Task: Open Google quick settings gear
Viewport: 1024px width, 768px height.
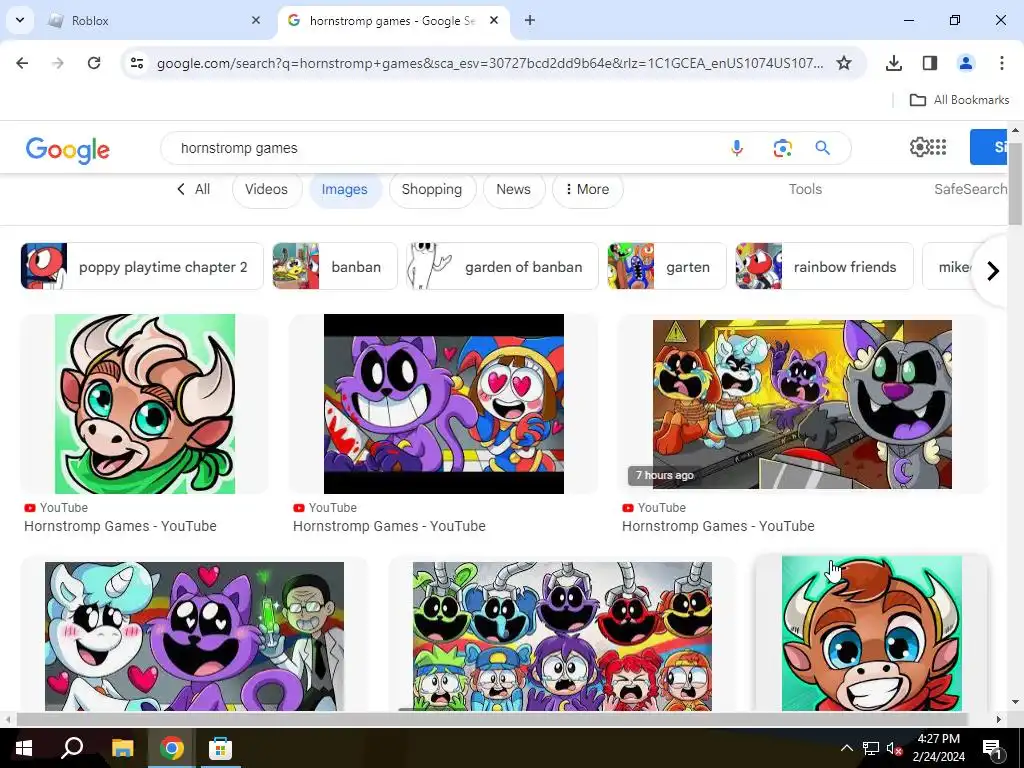Action: coord(919,147)
